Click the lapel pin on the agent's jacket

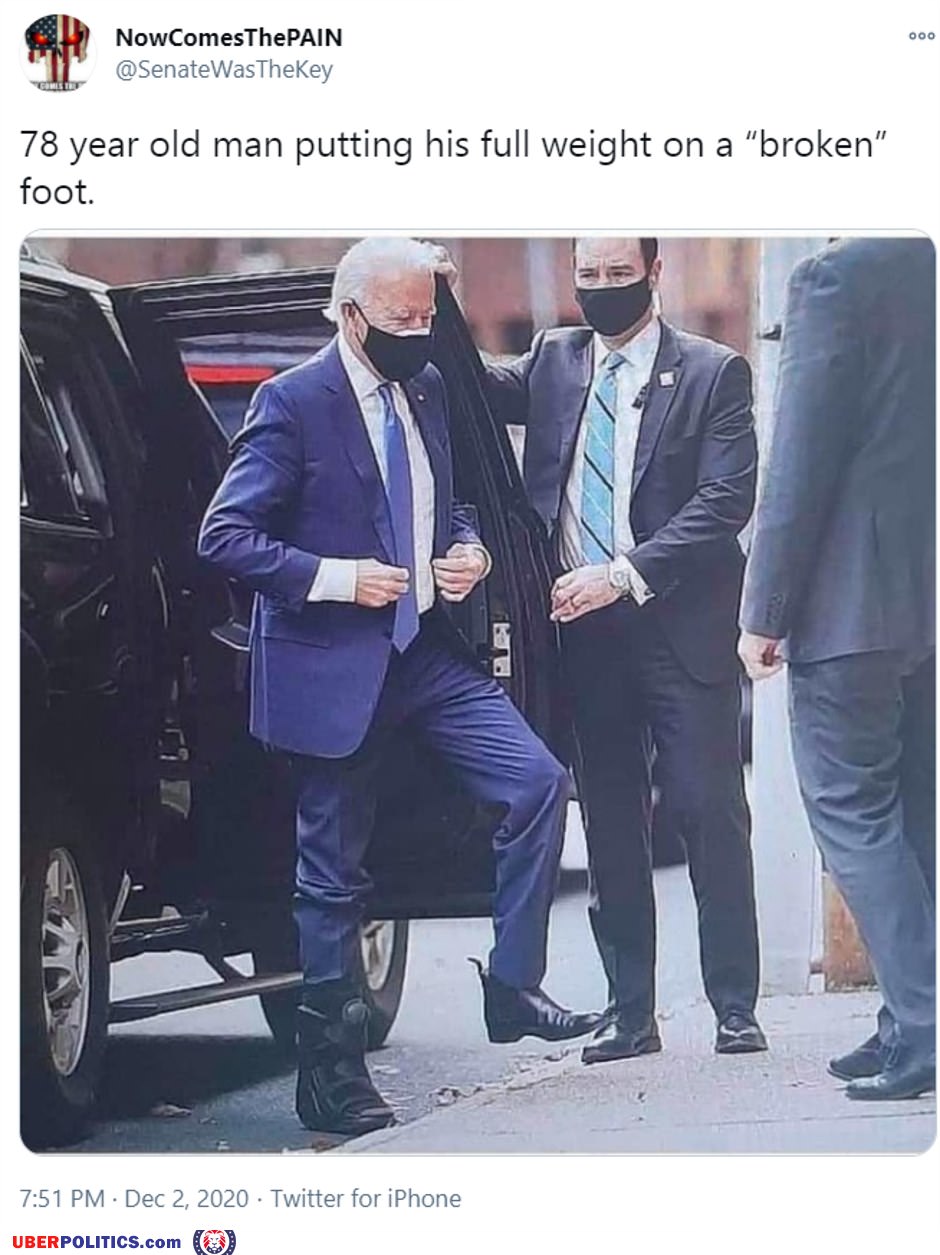pyautogui.click(x=667, y=378)
